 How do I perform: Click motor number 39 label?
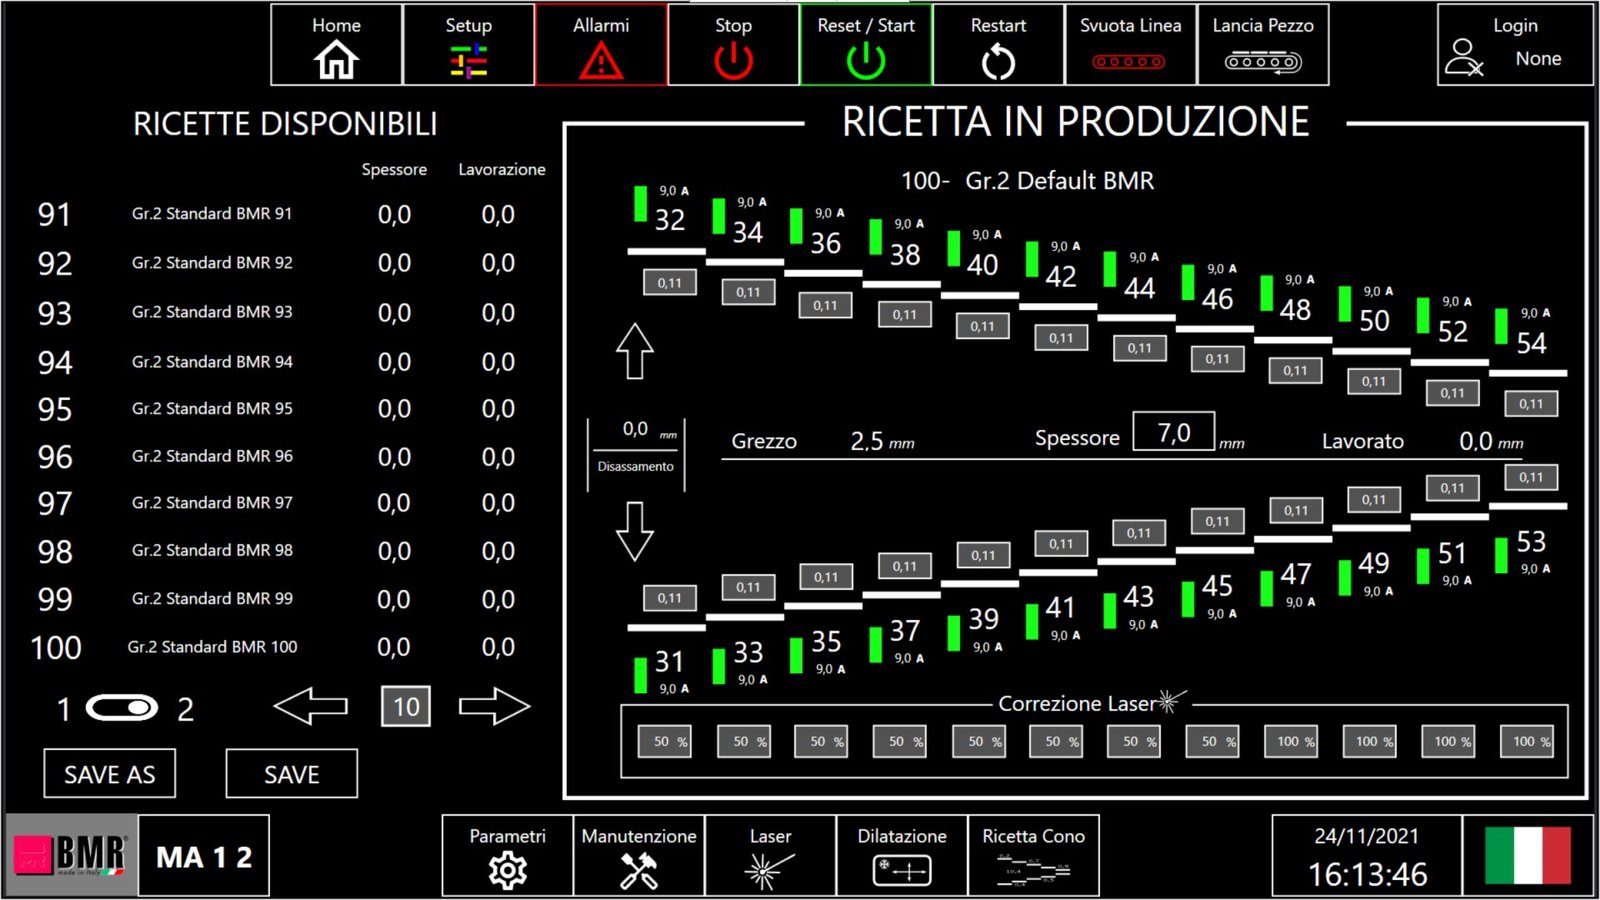point(983,619)
